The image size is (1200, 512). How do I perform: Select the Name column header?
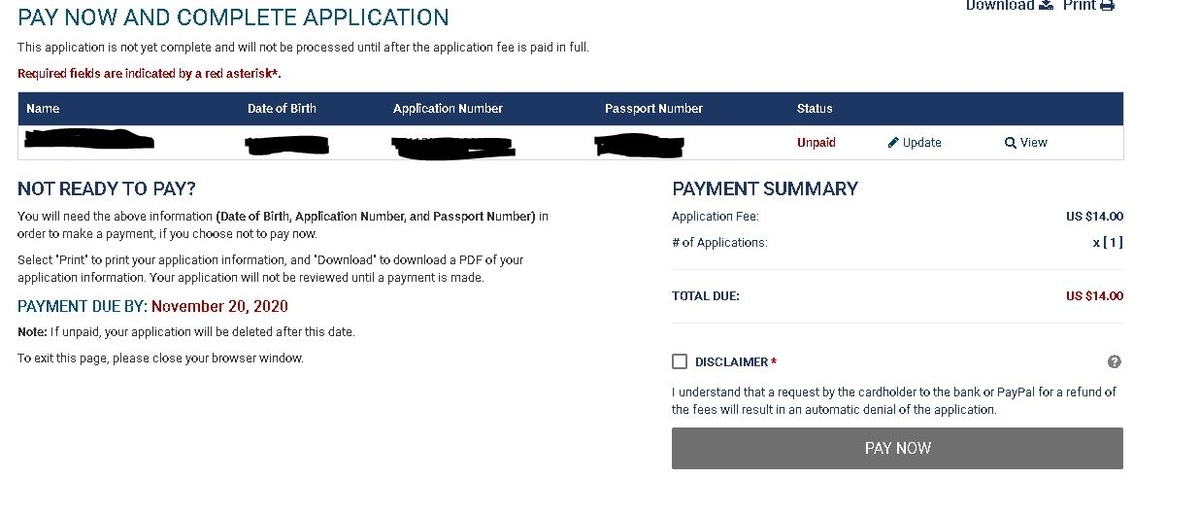point(42,108)
